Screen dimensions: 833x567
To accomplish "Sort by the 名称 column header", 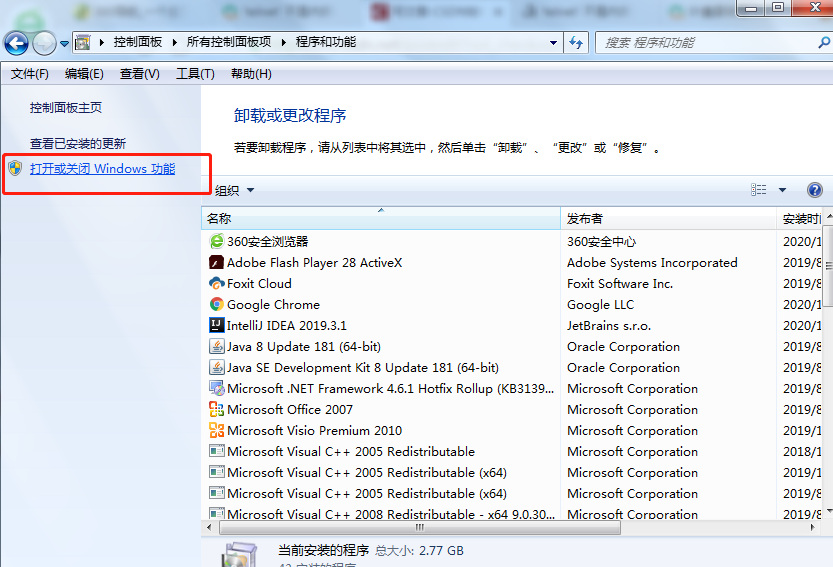I will click(381, 218).
